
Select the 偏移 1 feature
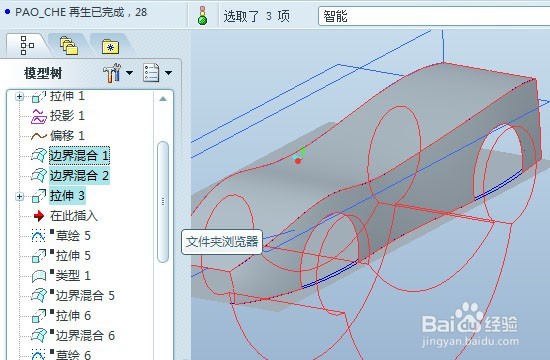click(x=67, y=135)
